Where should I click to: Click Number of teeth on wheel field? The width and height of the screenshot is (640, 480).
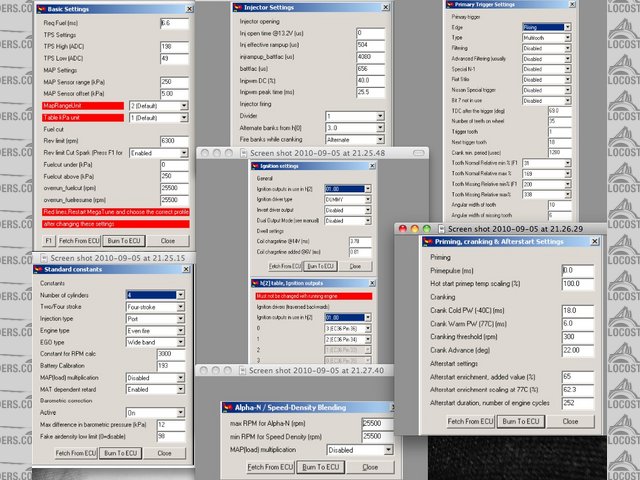point(560,121)
